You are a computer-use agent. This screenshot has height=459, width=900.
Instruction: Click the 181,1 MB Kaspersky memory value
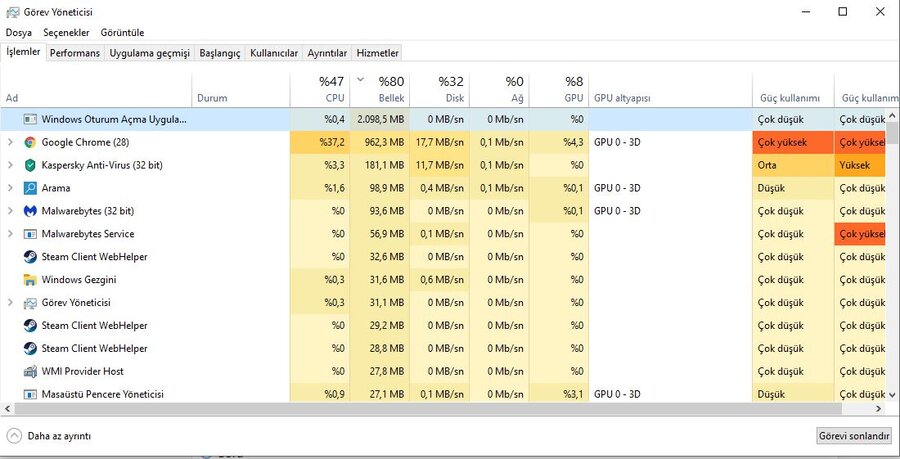[x=387, y=165]
